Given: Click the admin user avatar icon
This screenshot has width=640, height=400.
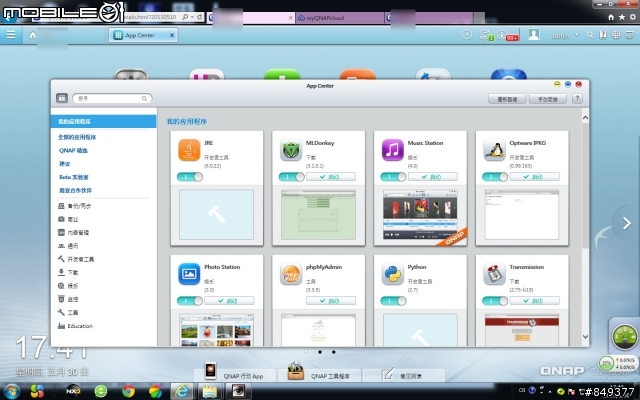Looking at the screenshot, I should click(x=533, y=35).
